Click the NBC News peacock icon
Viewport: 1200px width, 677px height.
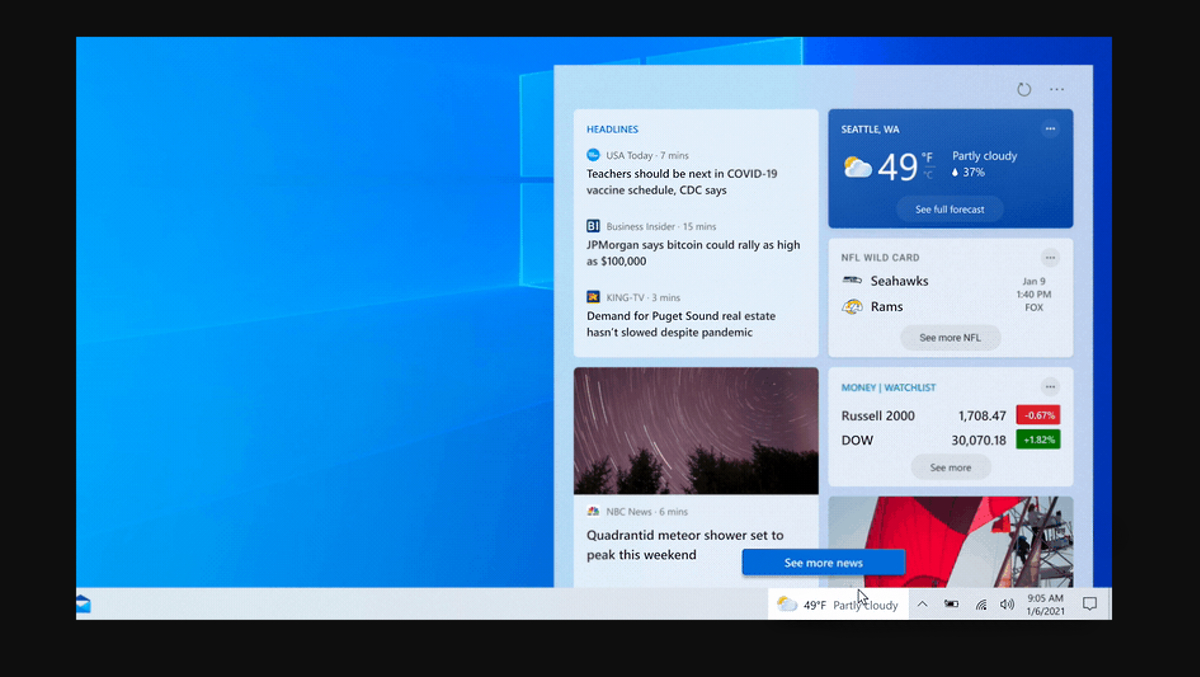click(x=592, y=511)
